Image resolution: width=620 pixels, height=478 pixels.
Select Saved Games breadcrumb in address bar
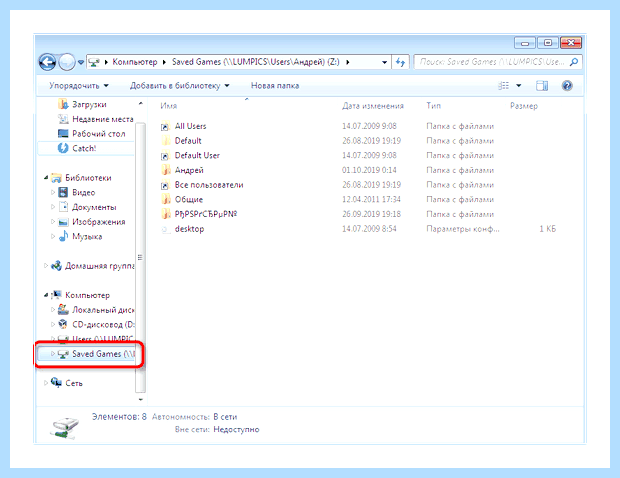[x=255, y=62]
